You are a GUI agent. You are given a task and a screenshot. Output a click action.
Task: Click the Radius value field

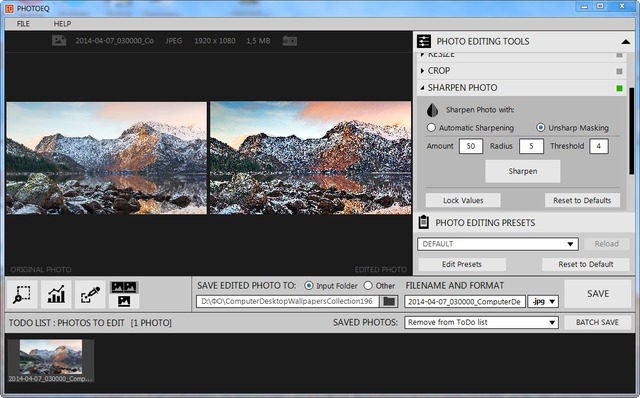[x=531, y=146]
